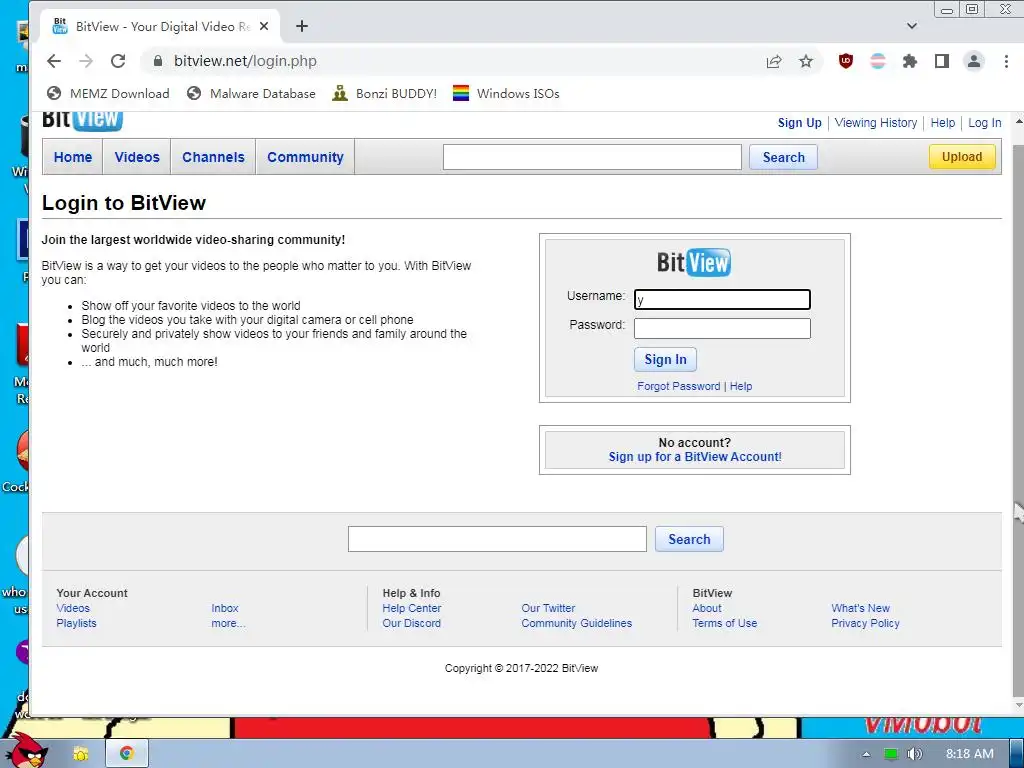Open the Malware Database bookmark
The height and width of the screenshot is (768, 1024).
coord(251,93)
